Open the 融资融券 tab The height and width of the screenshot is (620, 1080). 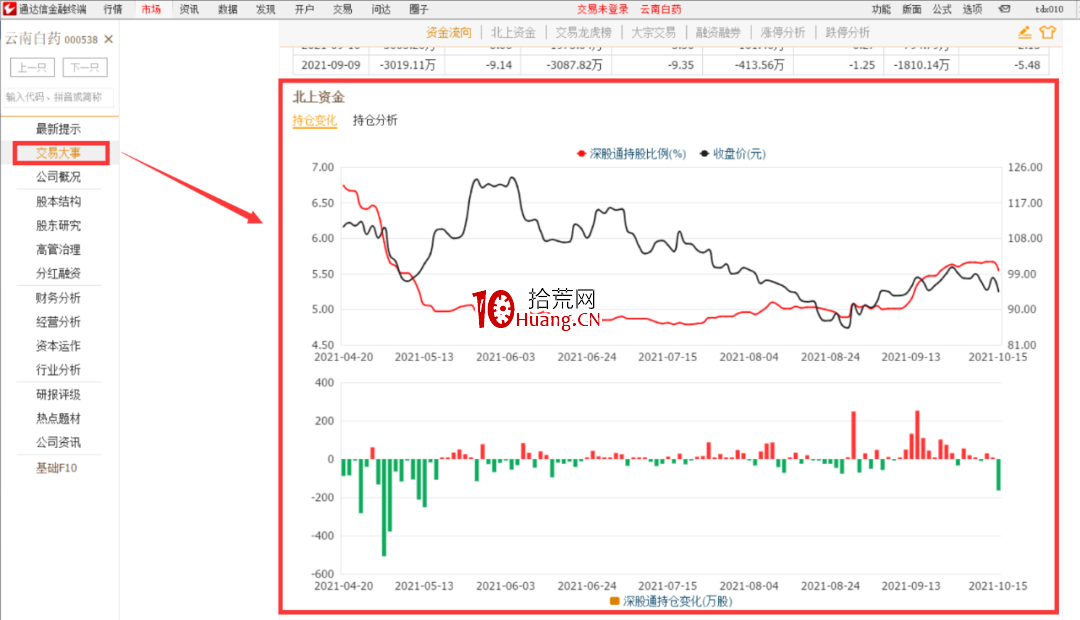[719, 32]
